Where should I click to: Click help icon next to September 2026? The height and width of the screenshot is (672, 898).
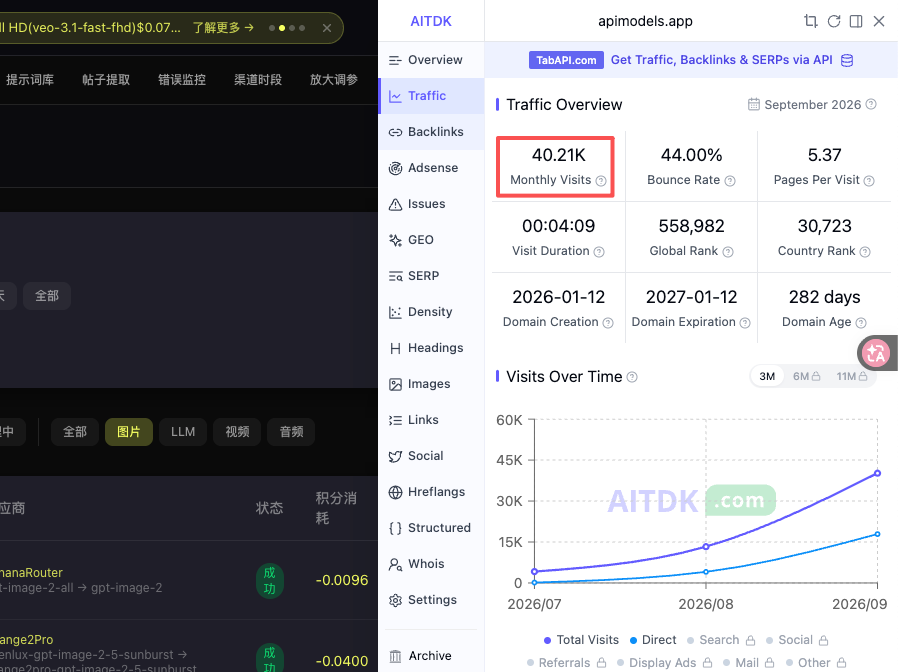[871, 104]
